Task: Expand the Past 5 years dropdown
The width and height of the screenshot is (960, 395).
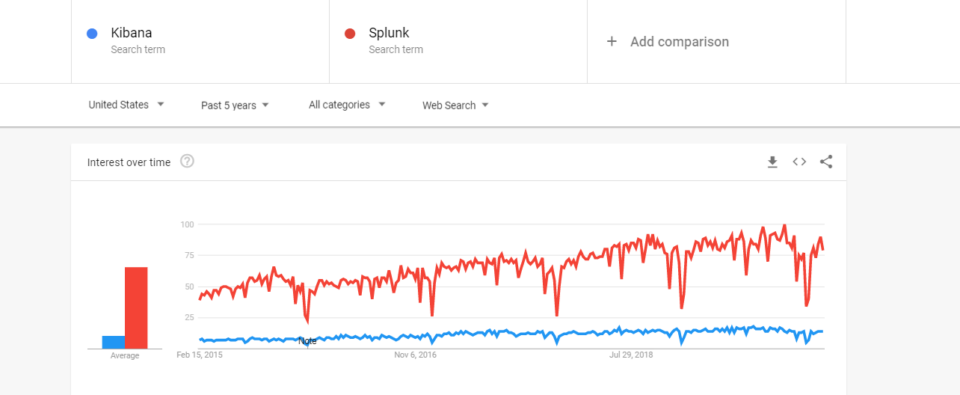Action: coord(235,105)
